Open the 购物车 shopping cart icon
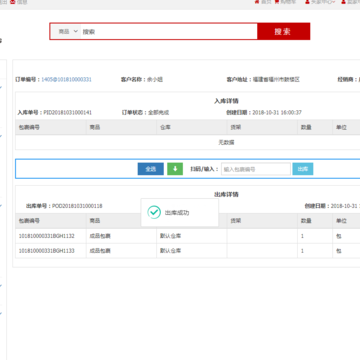Viewport: 360px width, 360px height. 277,2
